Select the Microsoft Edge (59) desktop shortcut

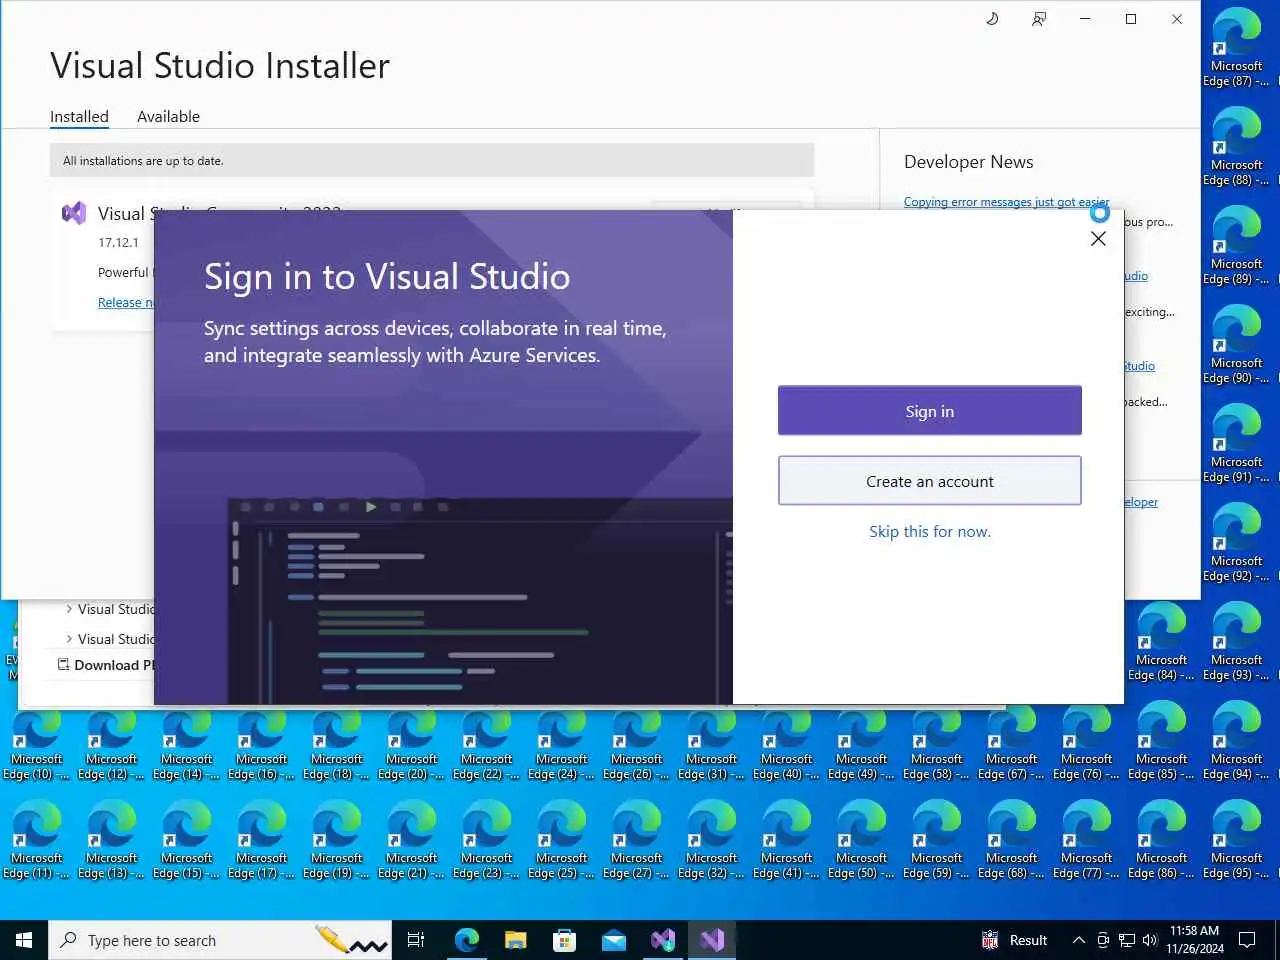tap(936, 840)
